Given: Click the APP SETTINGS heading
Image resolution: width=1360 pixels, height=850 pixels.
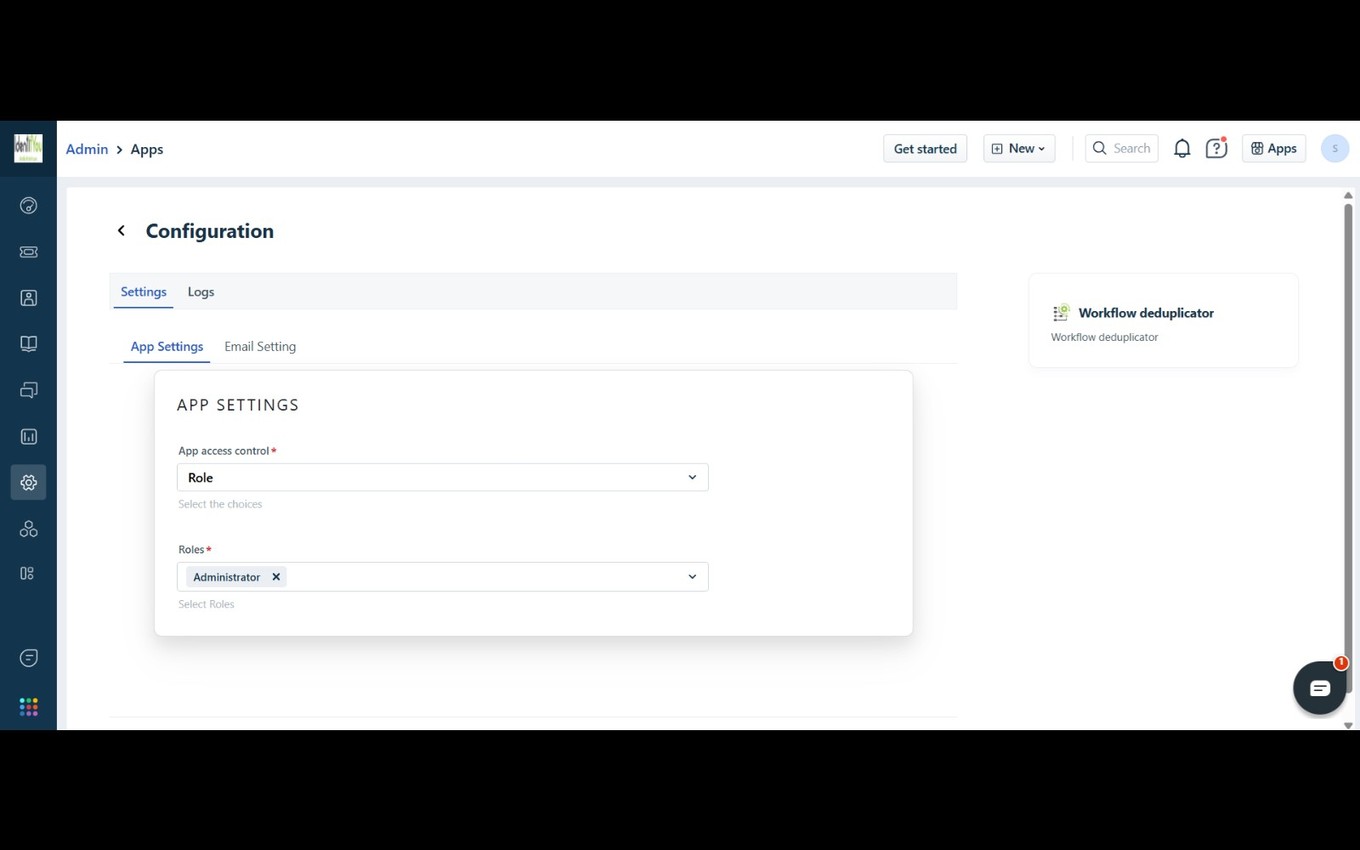Looking at the screenshot, I should 238,405.
